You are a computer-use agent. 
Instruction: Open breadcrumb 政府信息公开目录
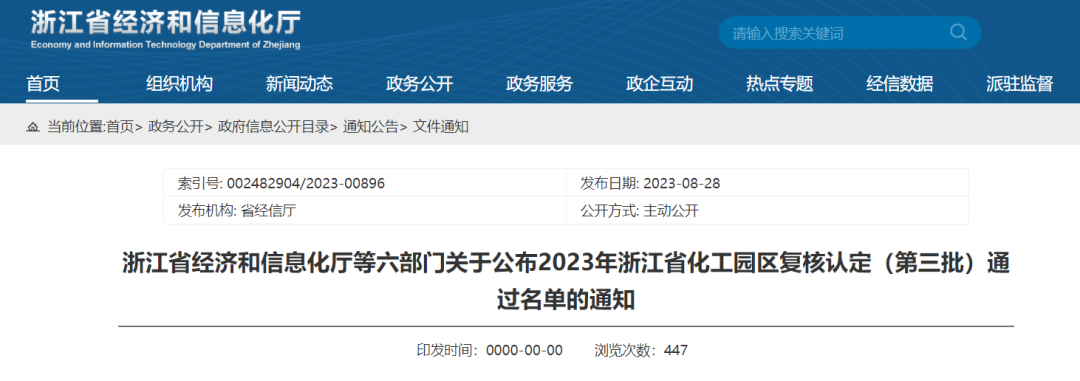273,127
